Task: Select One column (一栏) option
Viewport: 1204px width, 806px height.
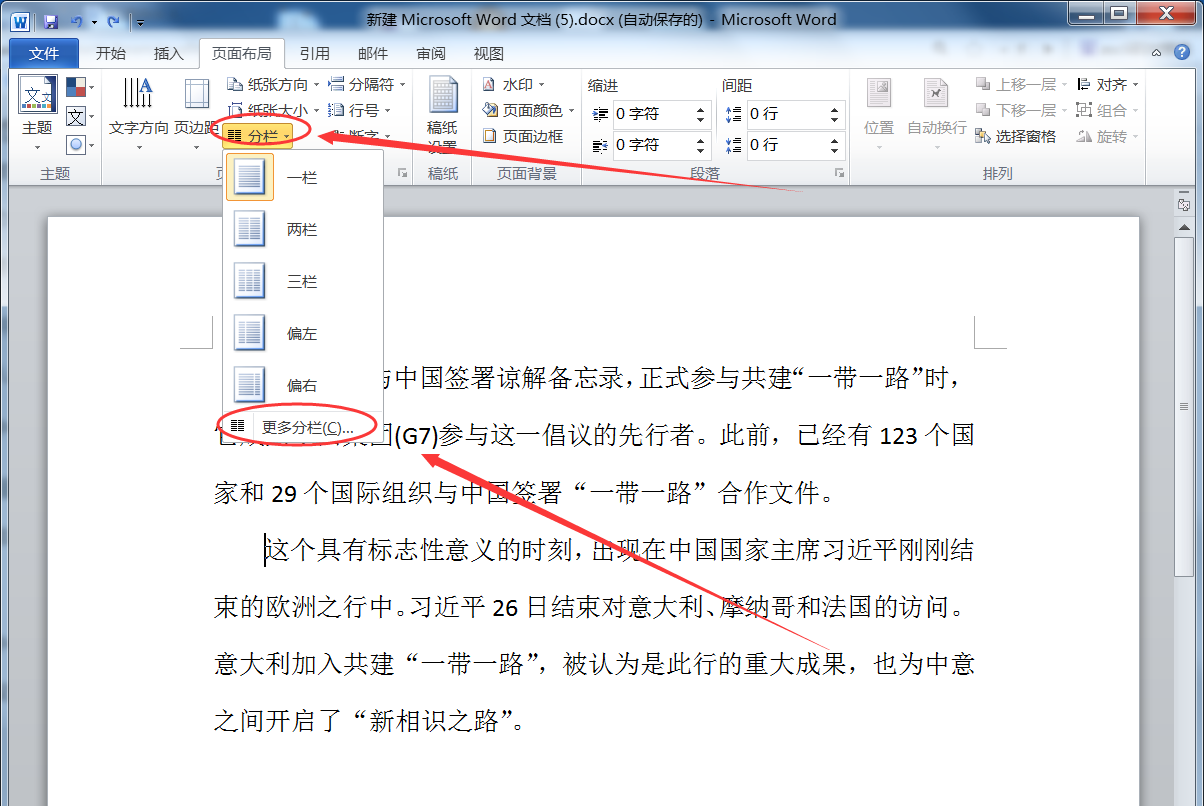Action: (303, 177)
